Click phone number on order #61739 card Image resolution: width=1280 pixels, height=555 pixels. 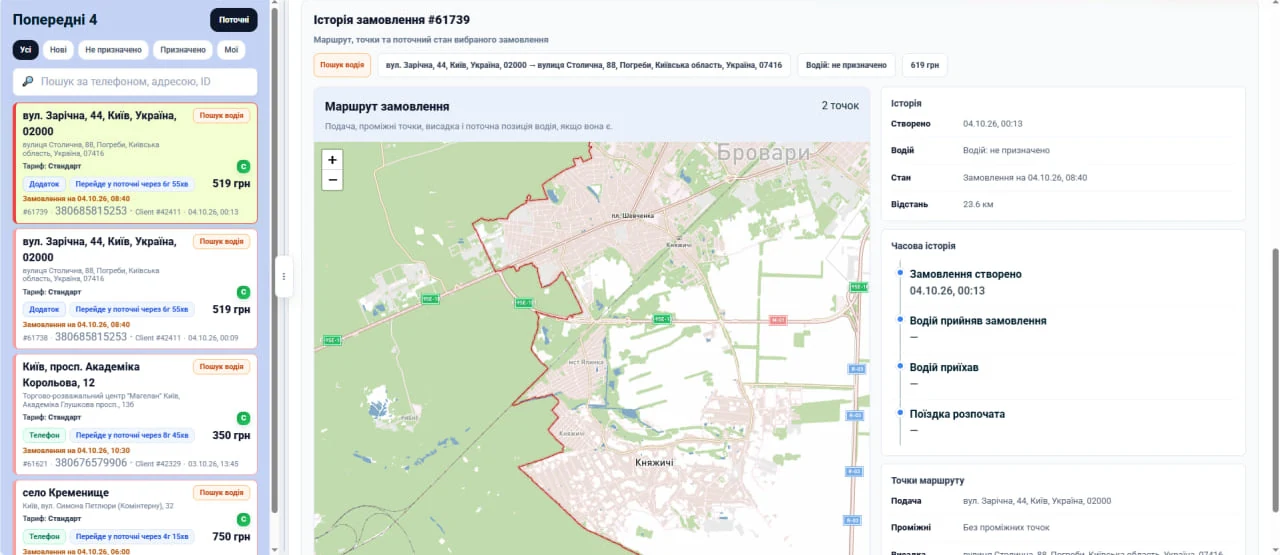coord(91,211)
